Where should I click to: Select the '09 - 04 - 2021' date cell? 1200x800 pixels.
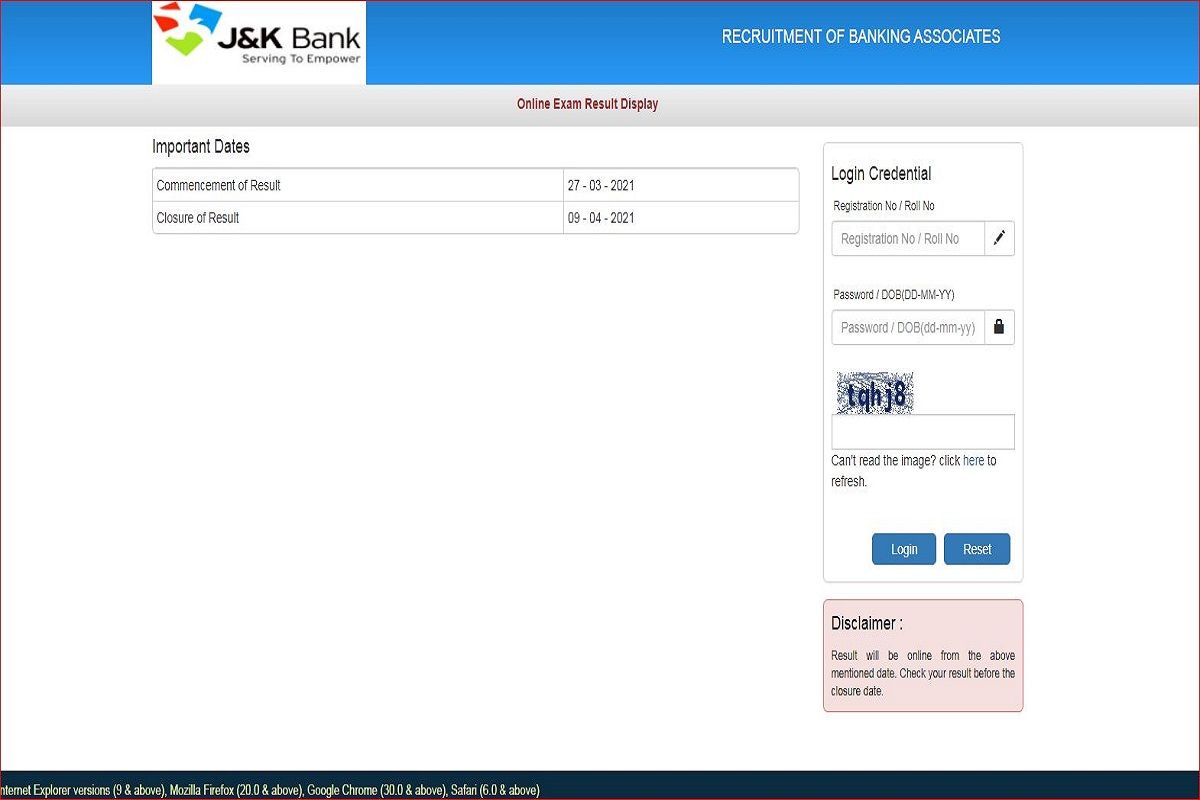point(681,218)
